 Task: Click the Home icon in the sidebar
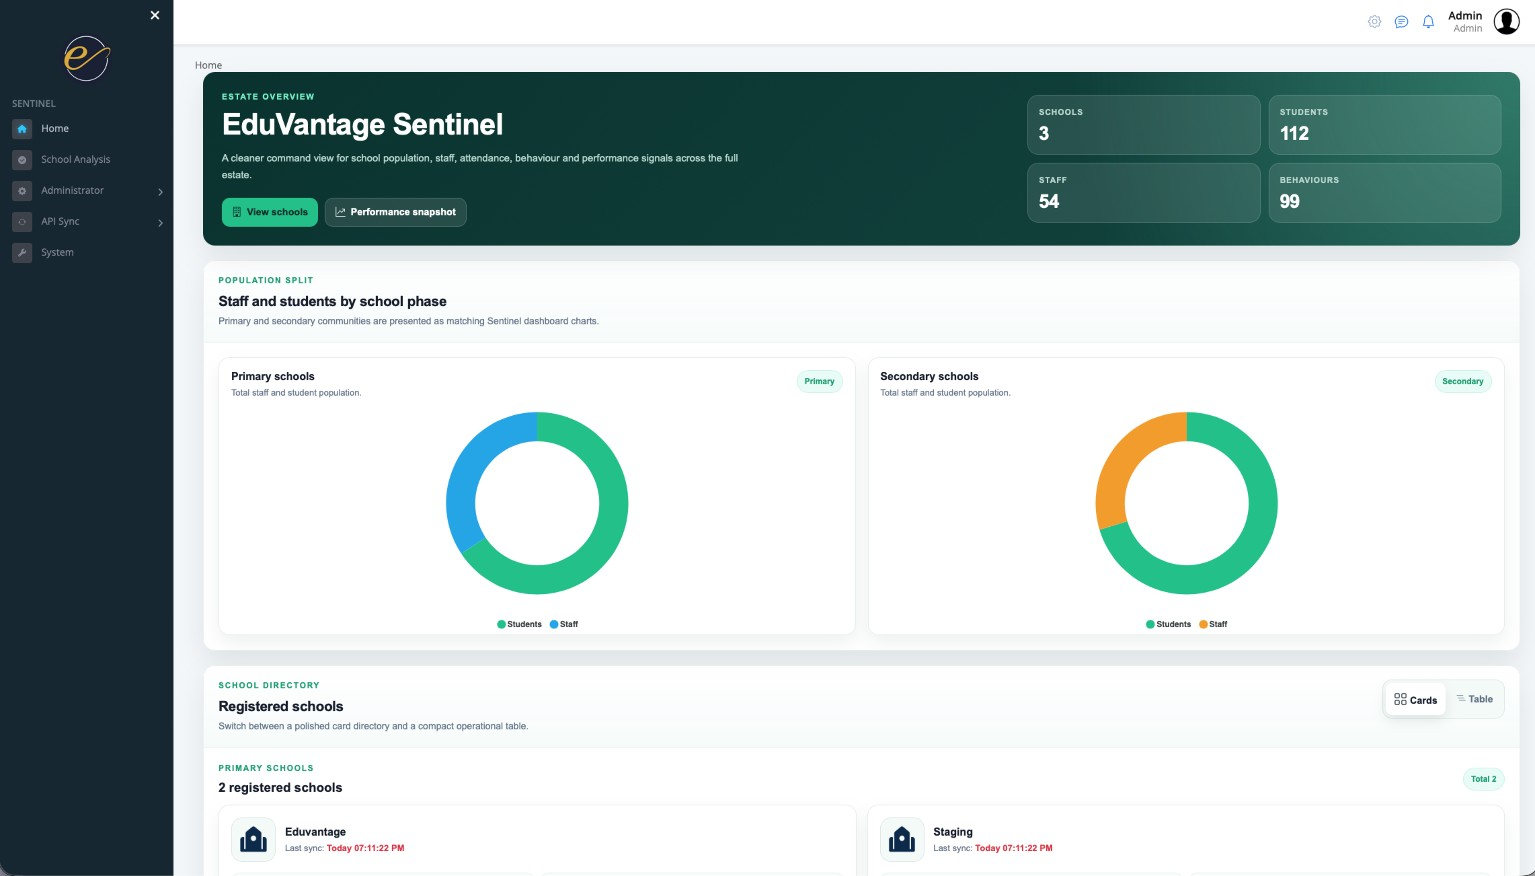(x=23, y=129)
